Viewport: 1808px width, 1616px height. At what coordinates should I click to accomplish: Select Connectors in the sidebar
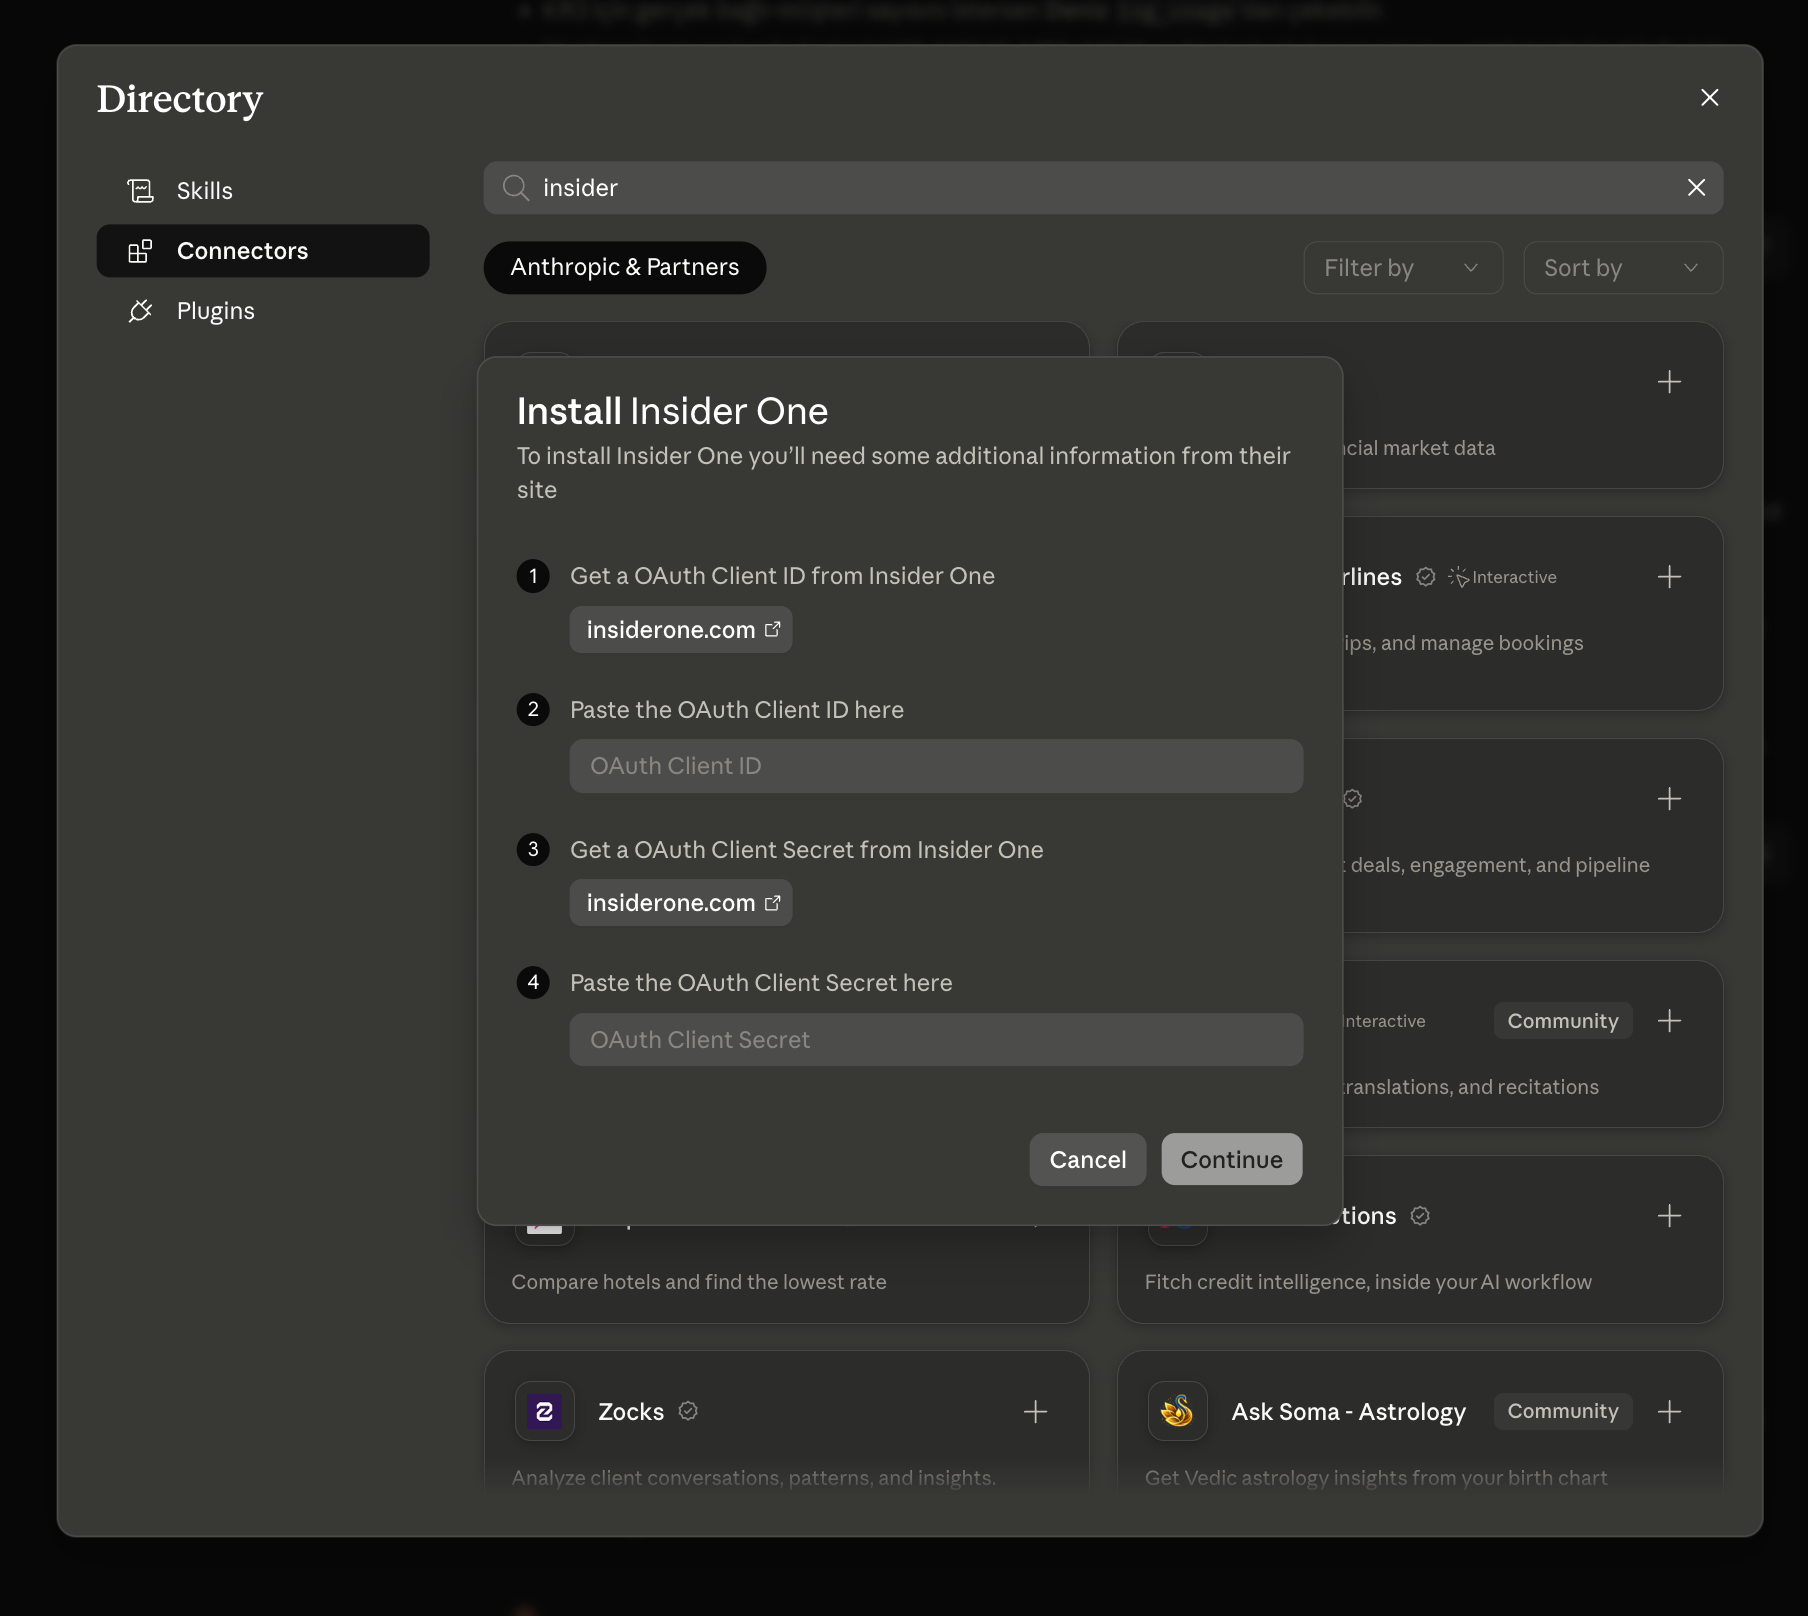click(263, 251)
